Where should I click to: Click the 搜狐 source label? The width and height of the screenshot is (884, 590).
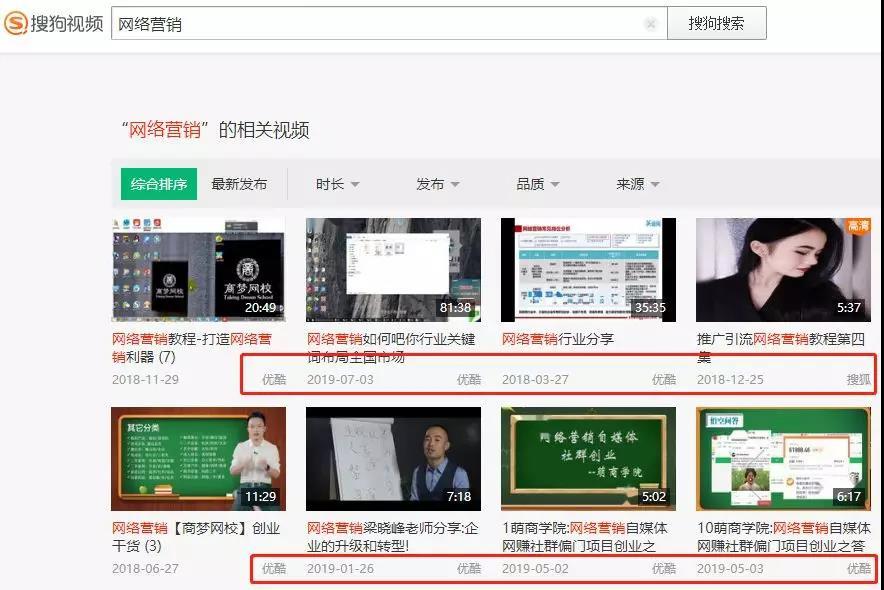coord(859,380)
